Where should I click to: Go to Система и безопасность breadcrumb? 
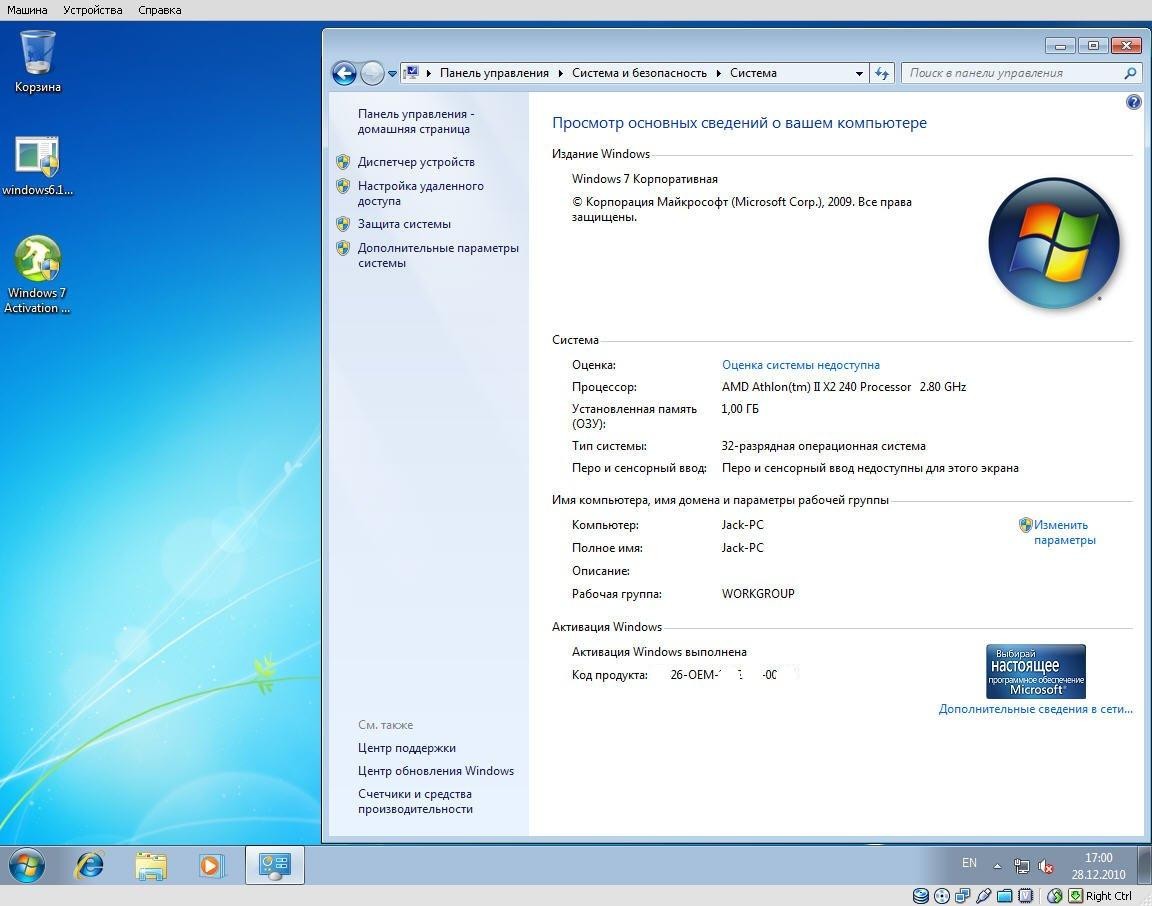coord(639,73)
